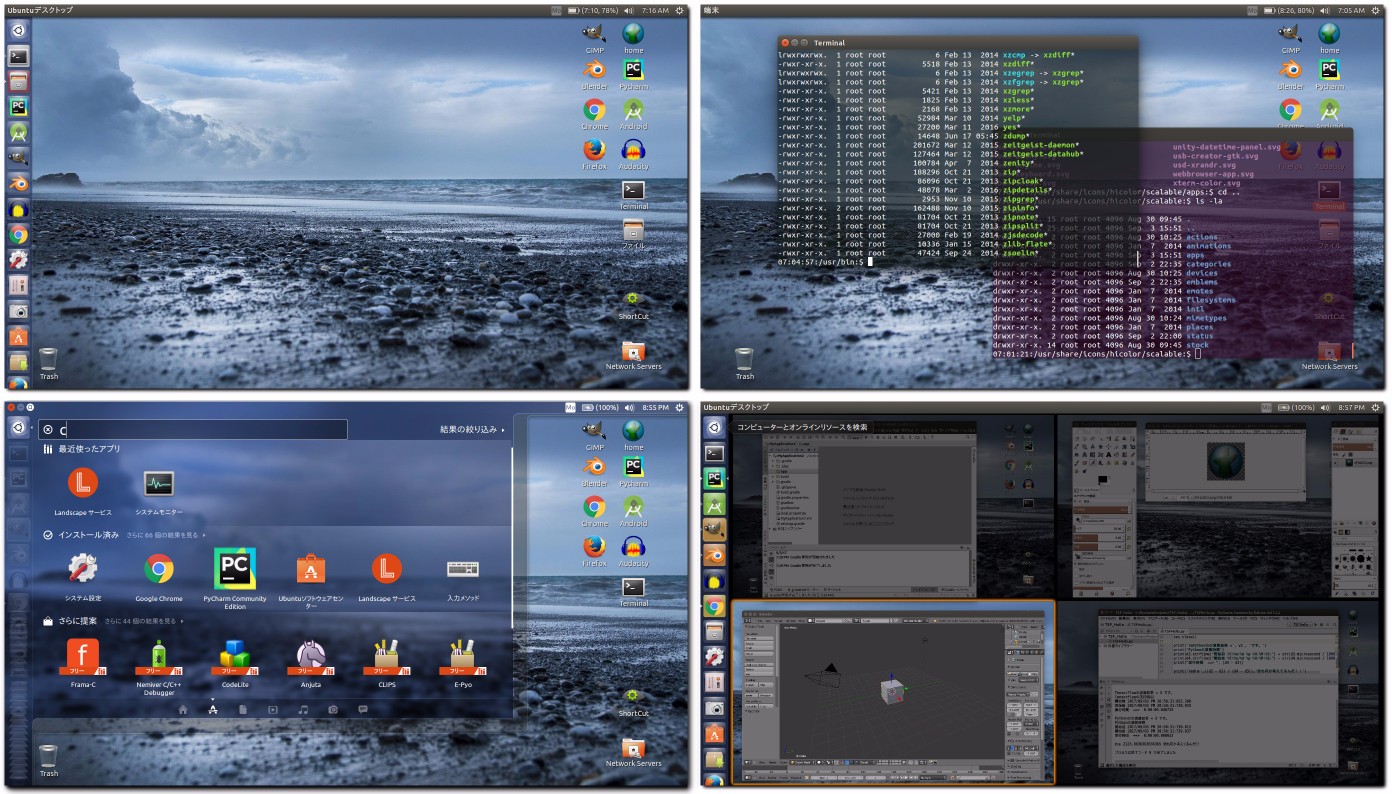The width and height of the screenshot is (1392, 794).
Task: Select CLIPS free app in the Dash
Action: pos(387,663)
